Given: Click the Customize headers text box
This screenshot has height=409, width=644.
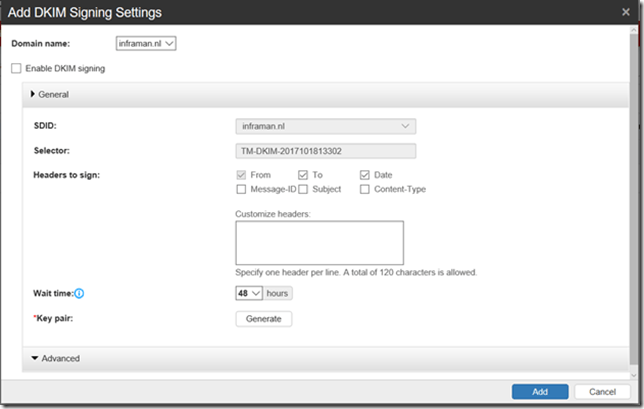Looking at the screenshot, I should 319,243.
